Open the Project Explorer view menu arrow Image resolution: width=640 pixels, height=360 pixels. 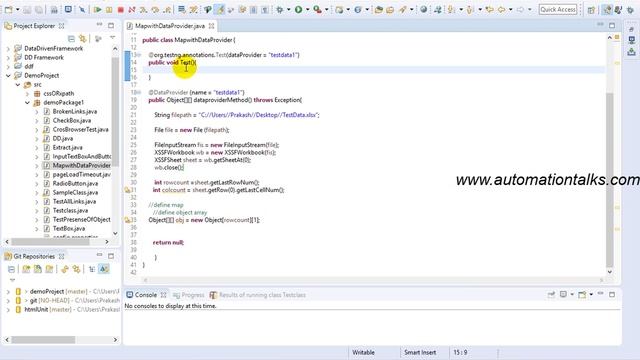pos(112,38)
